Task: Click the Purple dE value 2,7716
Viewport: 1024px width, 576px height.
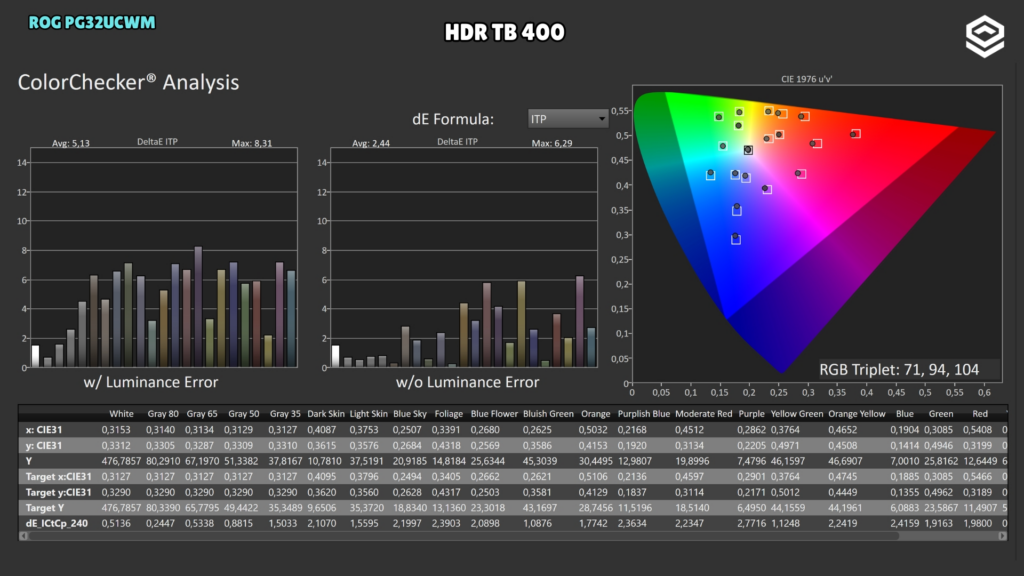Action: pyautogui.click(x=751, y=524)
